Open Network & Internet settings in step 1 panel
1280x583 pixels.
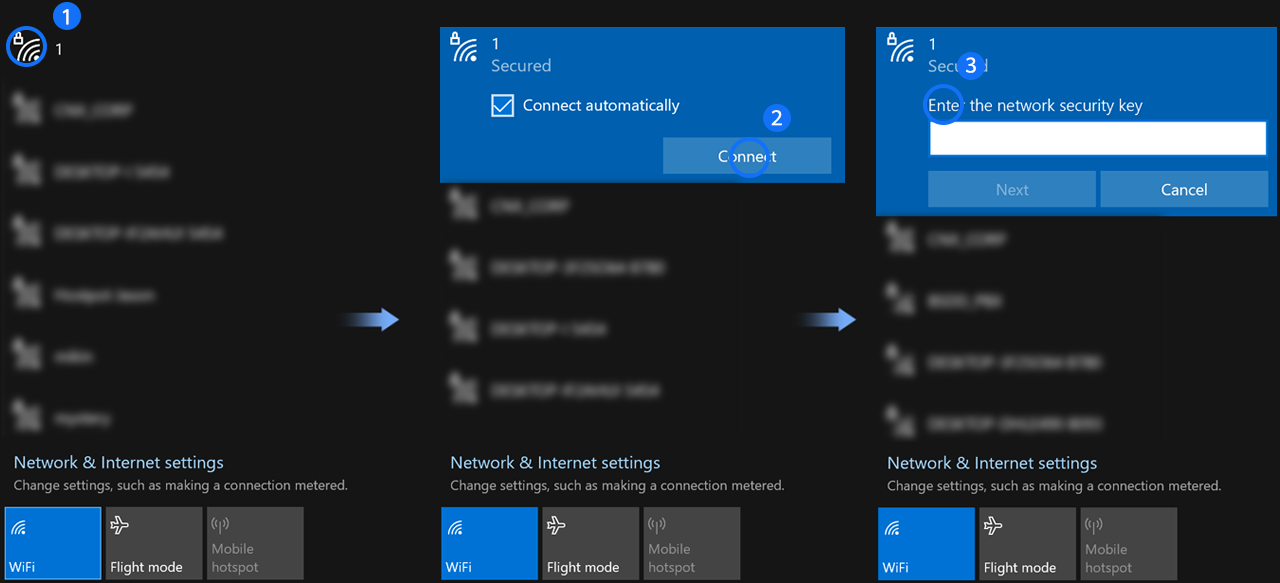[x=119, y=463]
